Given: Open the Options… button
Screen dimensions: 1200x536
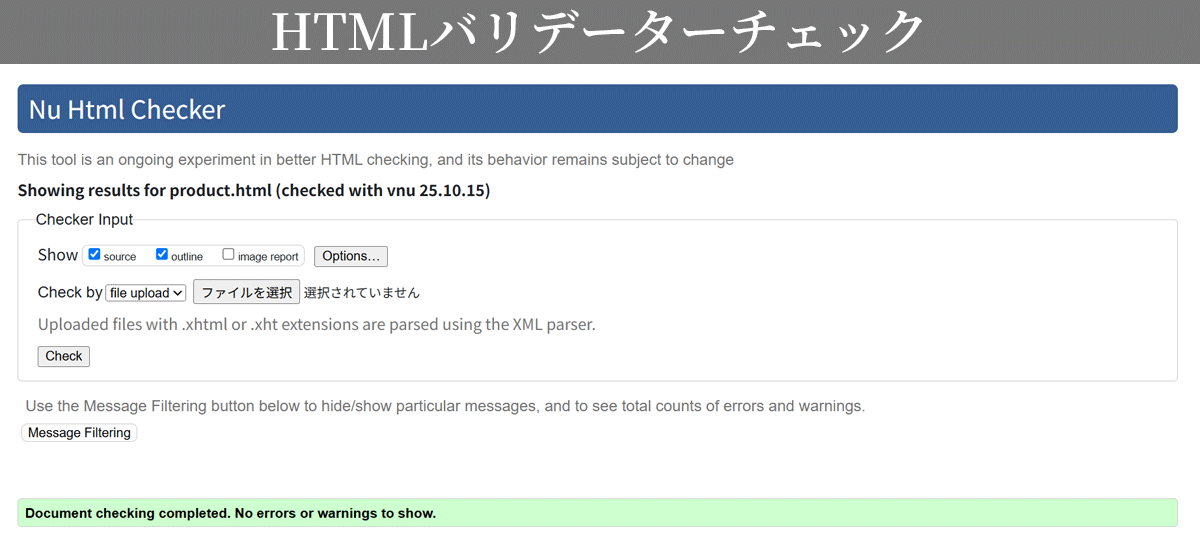Looking at the screenshot, I should (x=351, y=256).
